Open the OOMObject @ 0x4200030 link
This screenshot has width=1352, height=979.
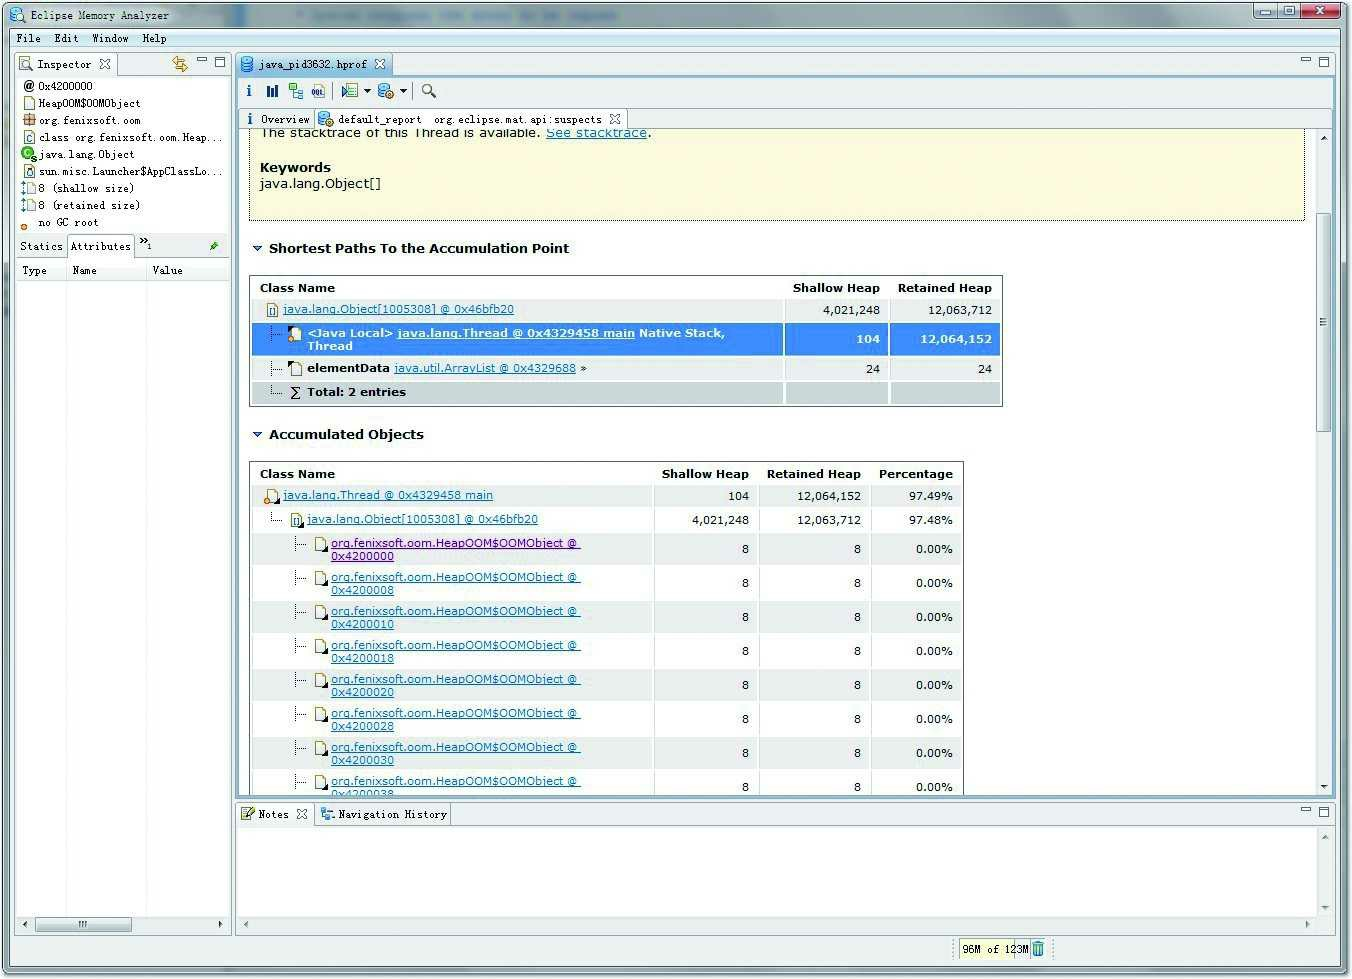455,753
